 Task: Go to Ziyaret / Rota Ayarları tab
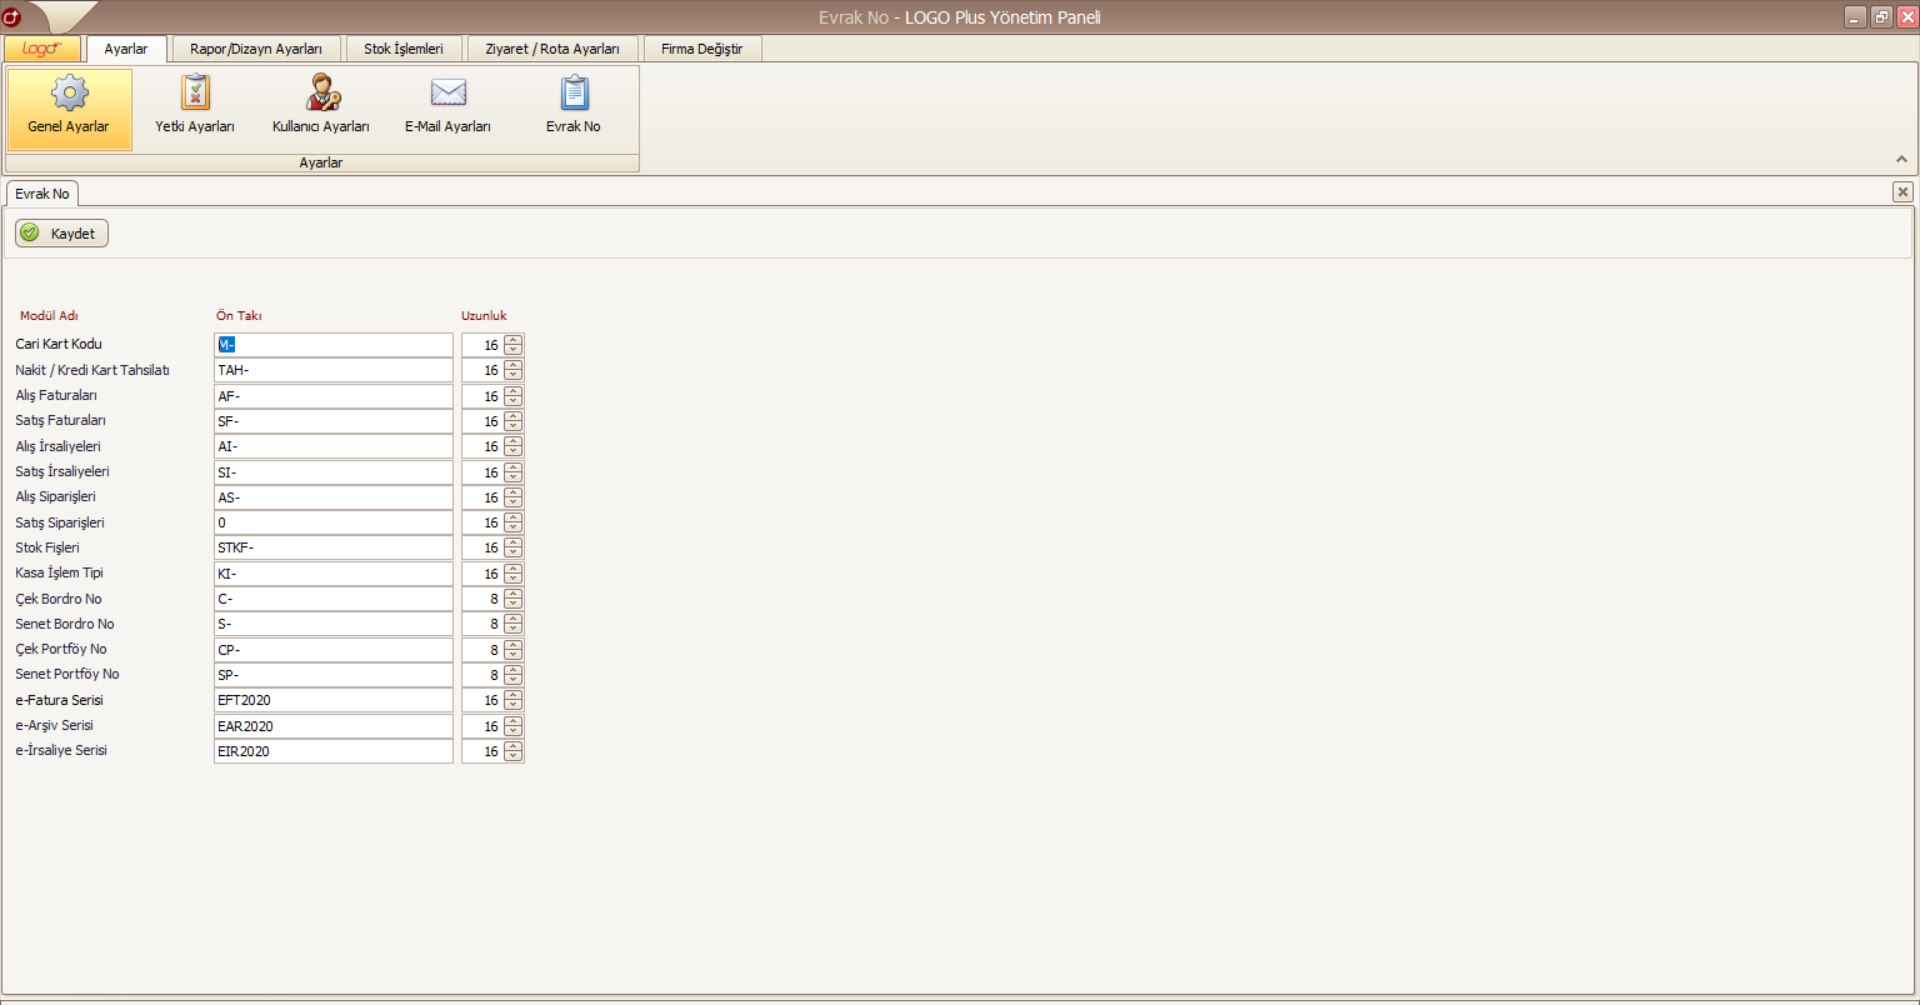pyautogui.click(x=552, y=49)
